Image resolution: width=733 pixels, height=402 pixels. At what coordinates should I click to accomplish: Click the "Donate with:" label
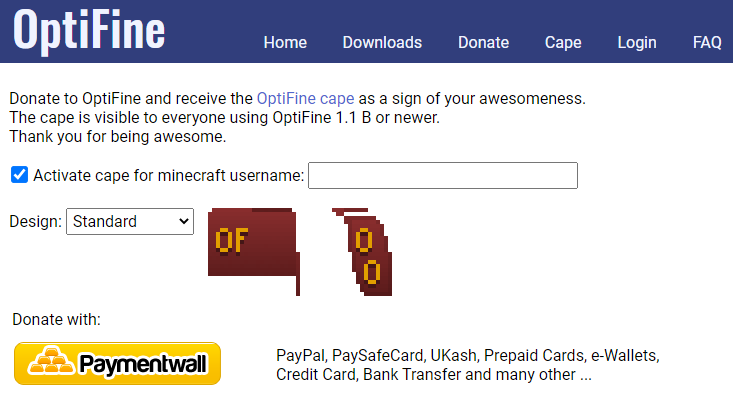(x=57, y=319)
